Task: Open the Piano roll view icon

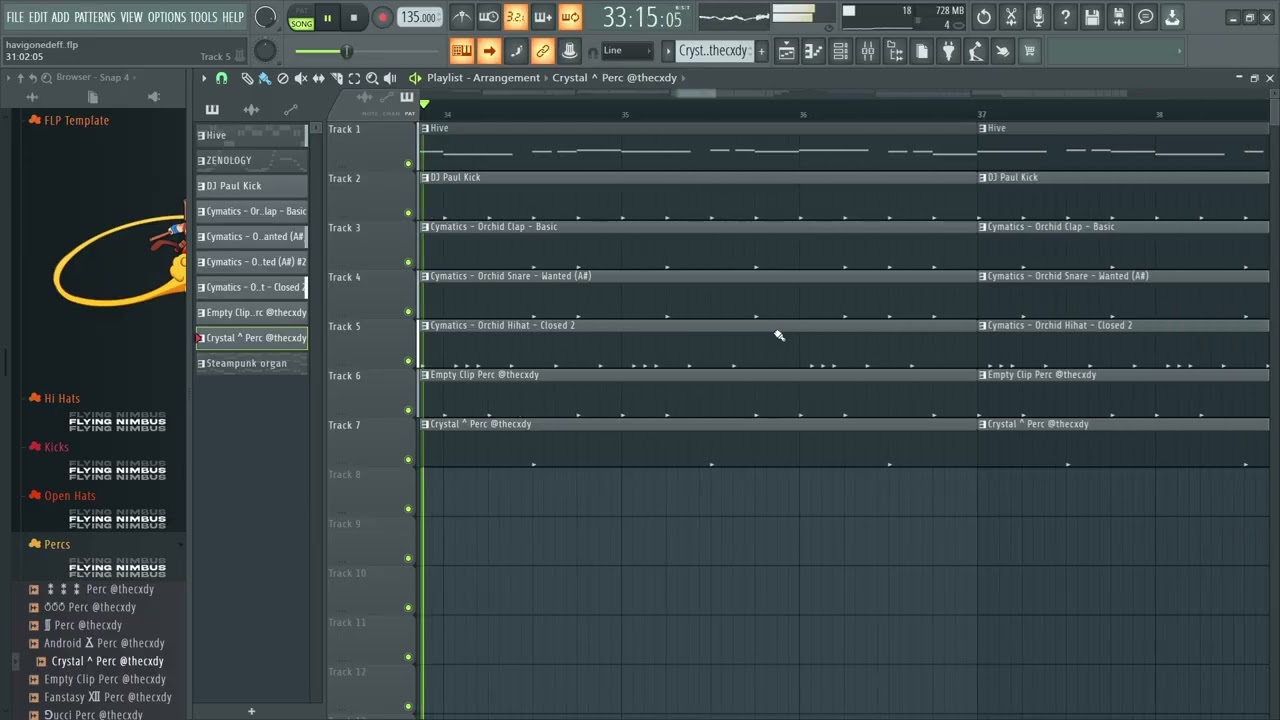Action: point(814,51)
